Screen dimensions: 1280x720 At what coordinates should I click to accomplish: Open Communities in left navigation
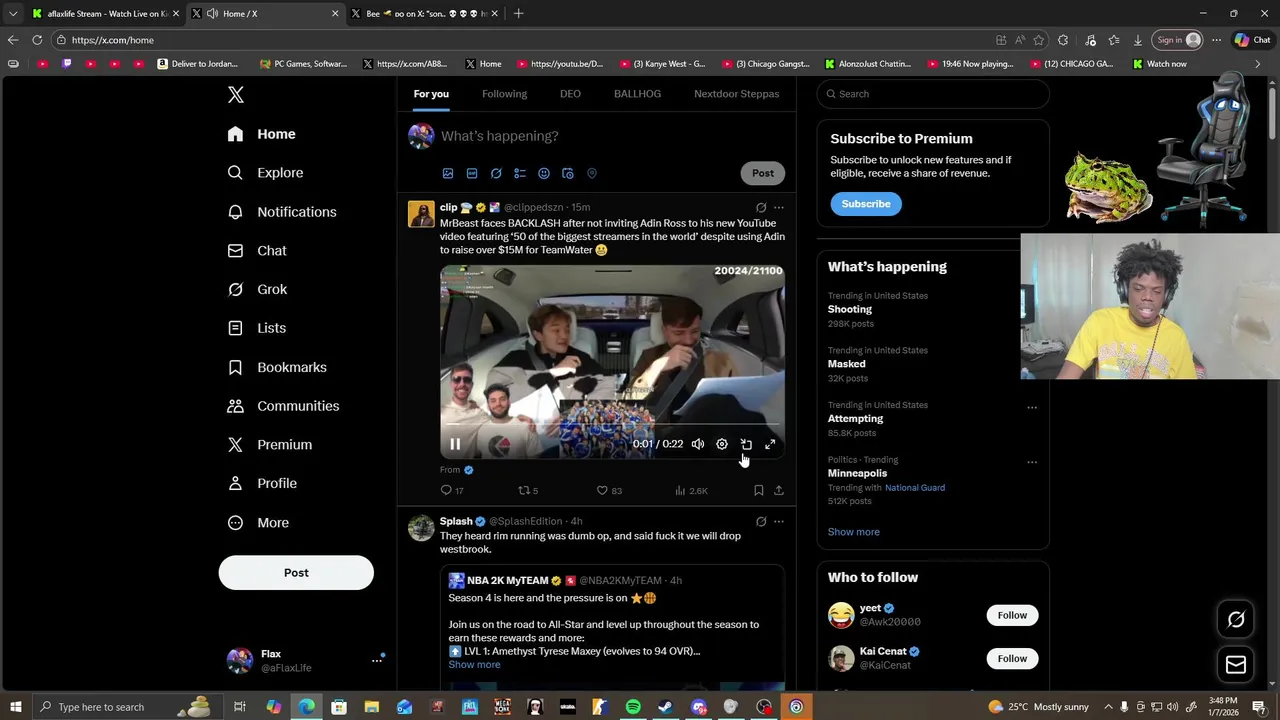tap(283, 406)
